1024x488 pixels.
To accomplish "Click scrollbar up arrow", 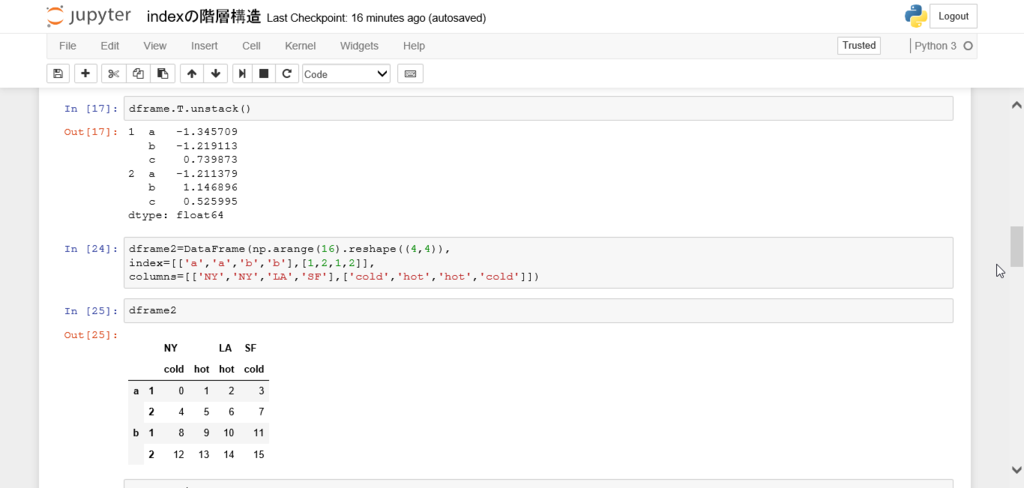I will 1016,105.
